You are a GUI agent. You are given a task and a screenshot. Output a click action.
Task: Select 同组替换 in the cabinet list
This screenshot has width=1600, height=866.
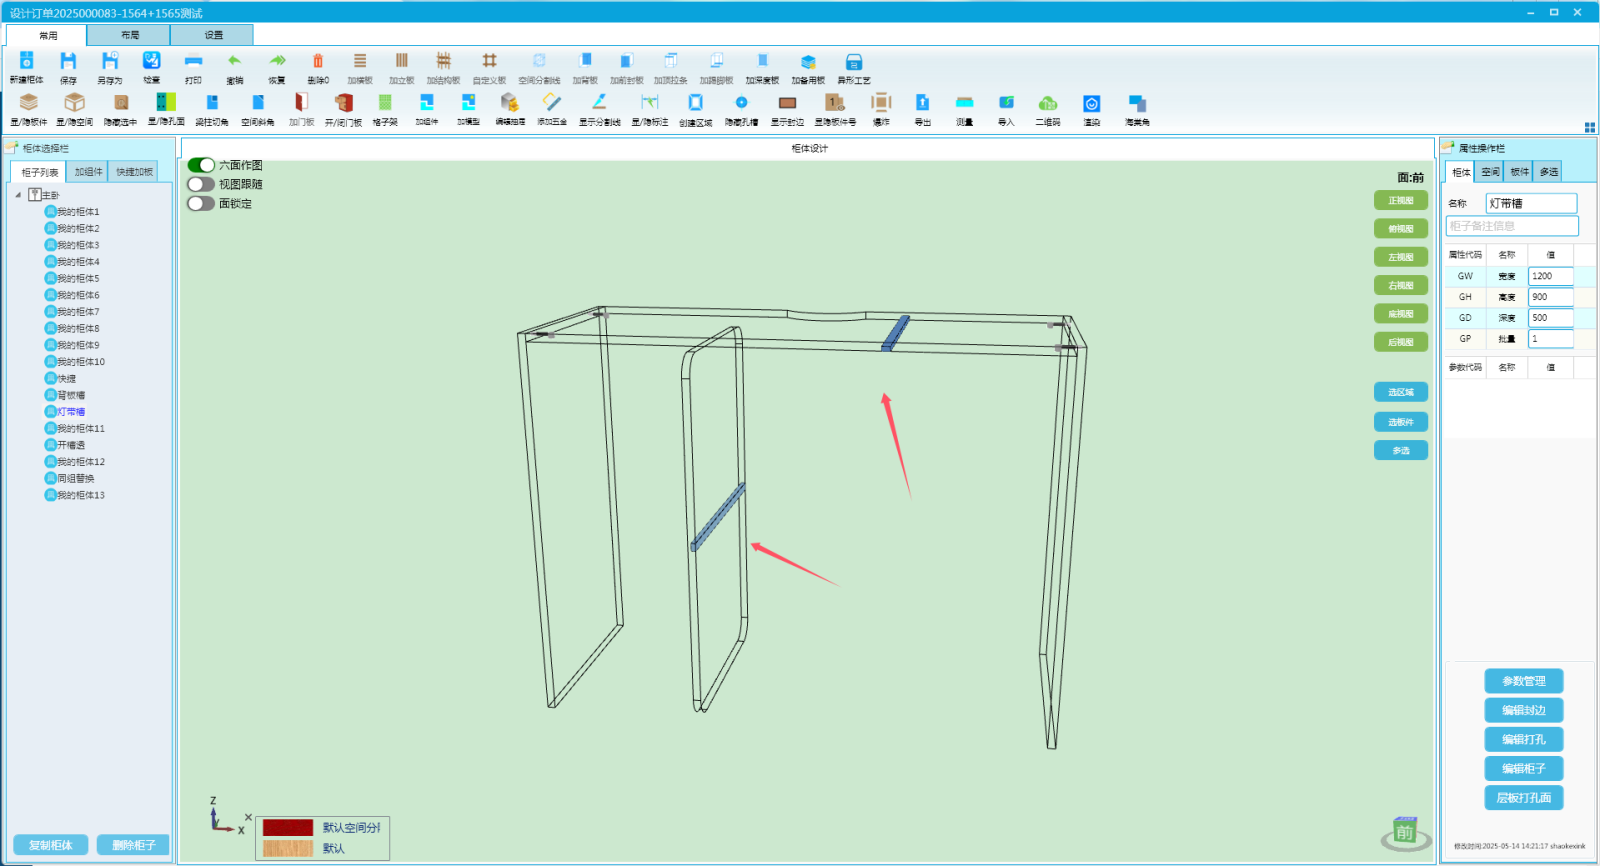tap(75, 478)
